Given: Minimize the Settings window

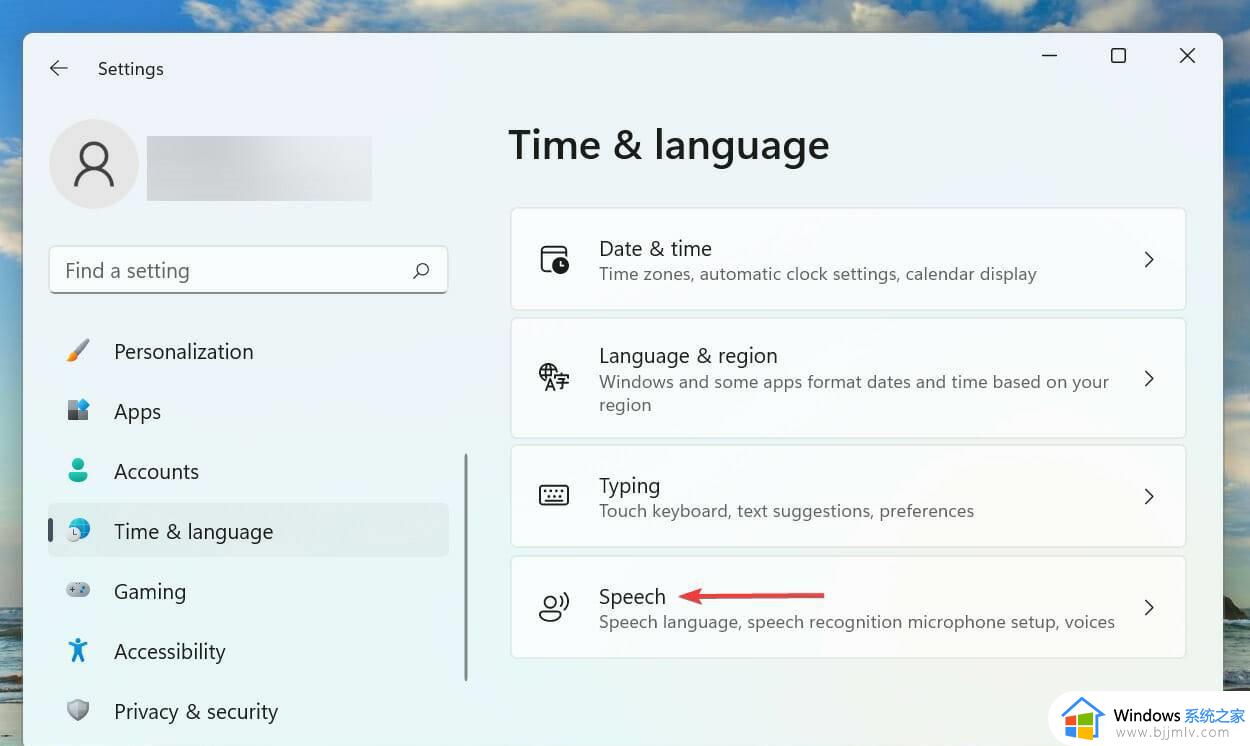Looking at the screenshot, I should (1049, 56).
